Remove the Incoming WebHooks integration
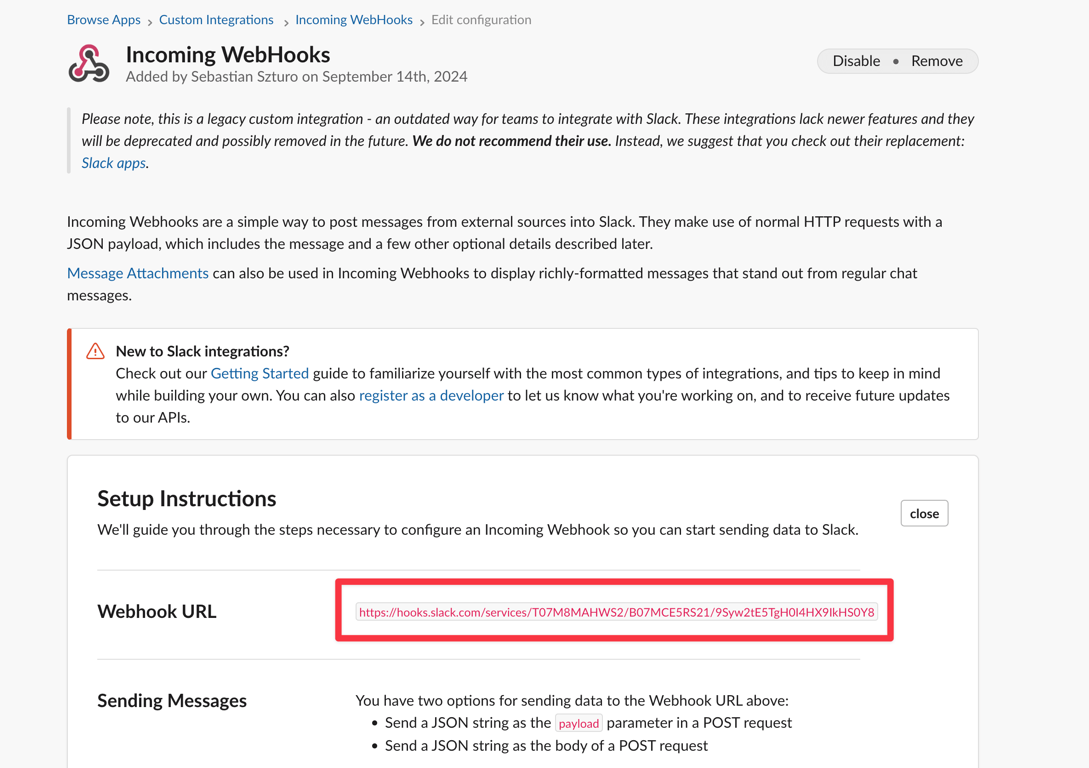1089x768 pixels. [936, 61]
